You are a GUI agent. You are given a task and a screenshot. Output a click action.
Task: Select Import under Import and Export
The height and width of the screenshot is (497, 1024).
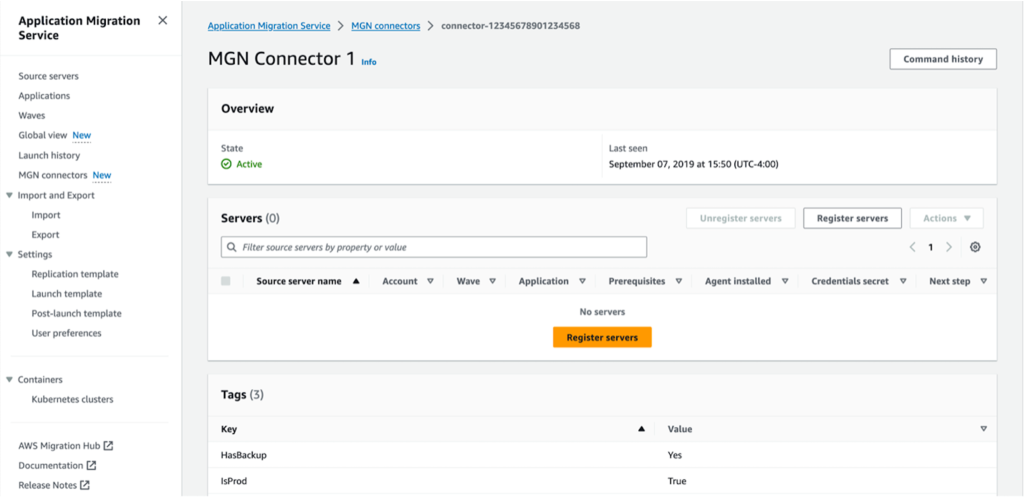pyautogui.click(x=46, y=215)
